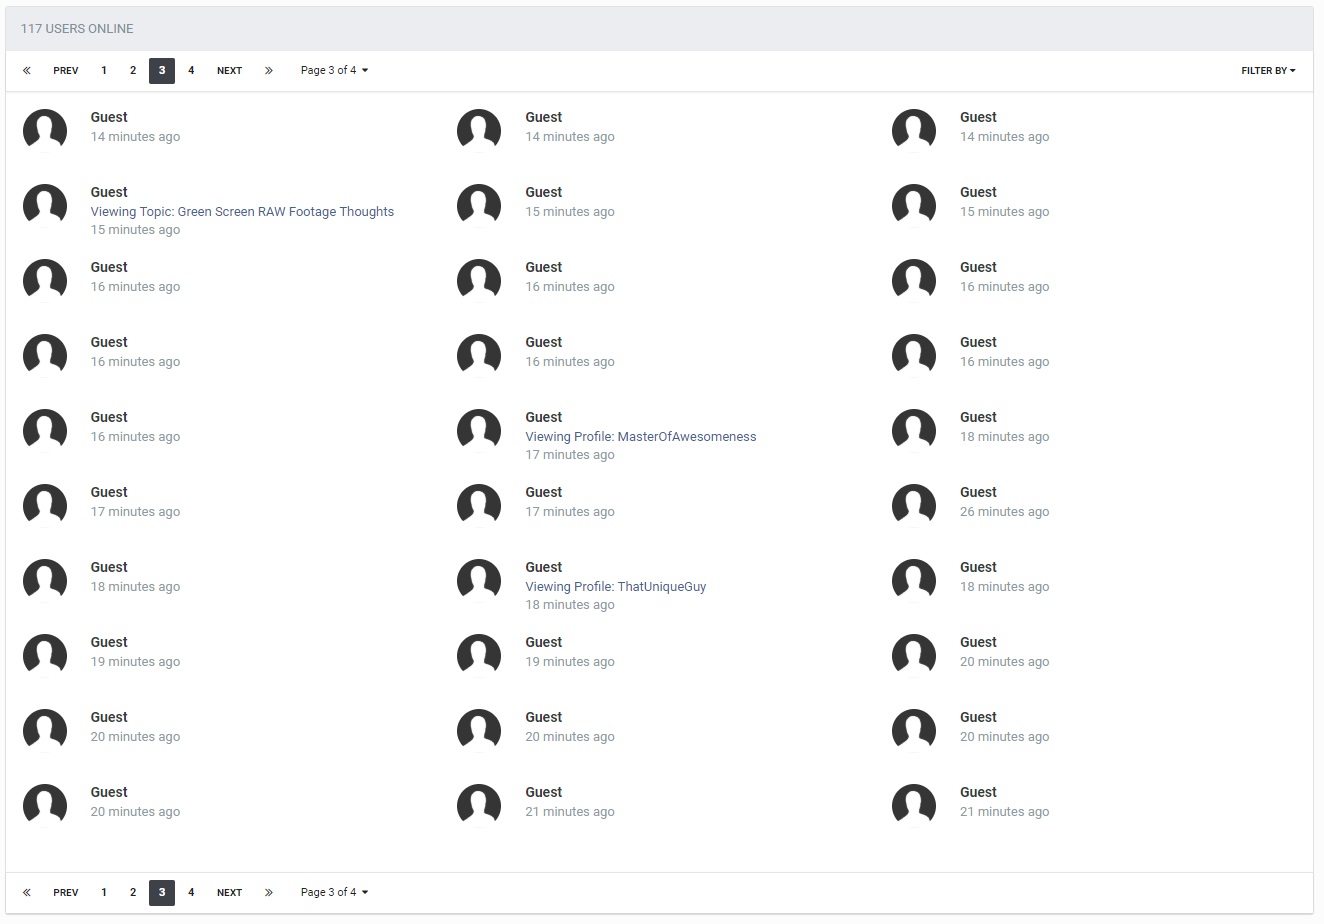Open 'Viewing Profile: ThatUniqueGuy' link
This screenshot has width=1324, height=924.
coord(616,587)
